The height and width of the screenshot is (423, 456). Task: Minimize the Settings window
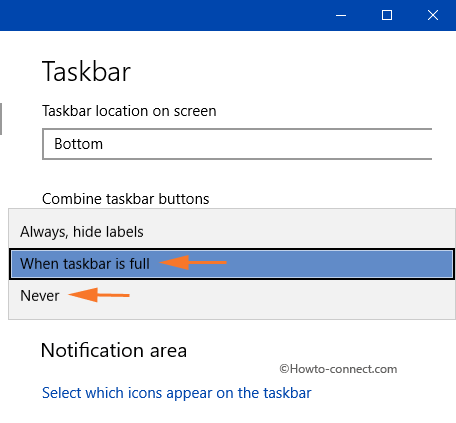(341, 15)
